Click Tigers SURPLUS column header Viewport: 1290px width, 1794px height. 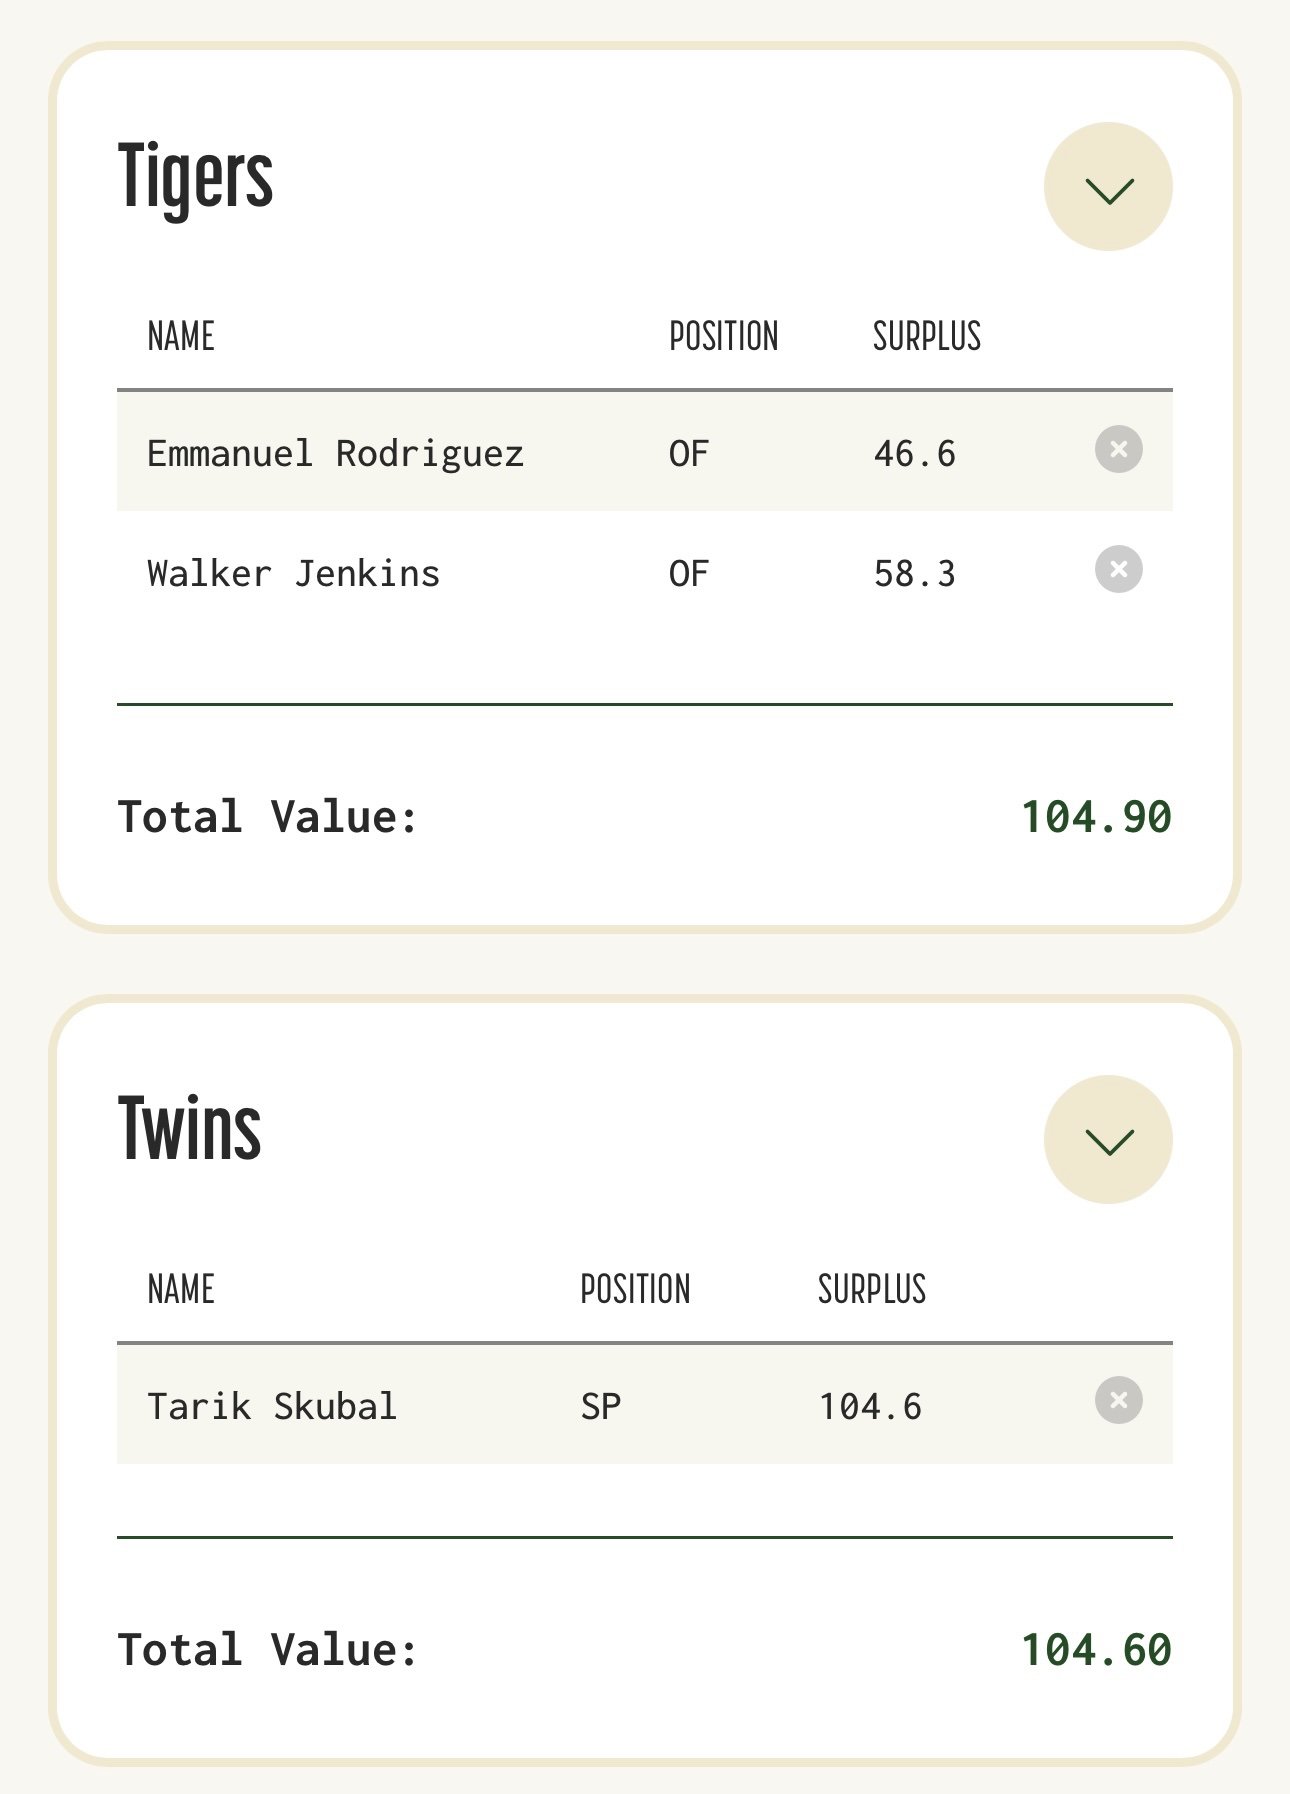[x=927, y=337]
